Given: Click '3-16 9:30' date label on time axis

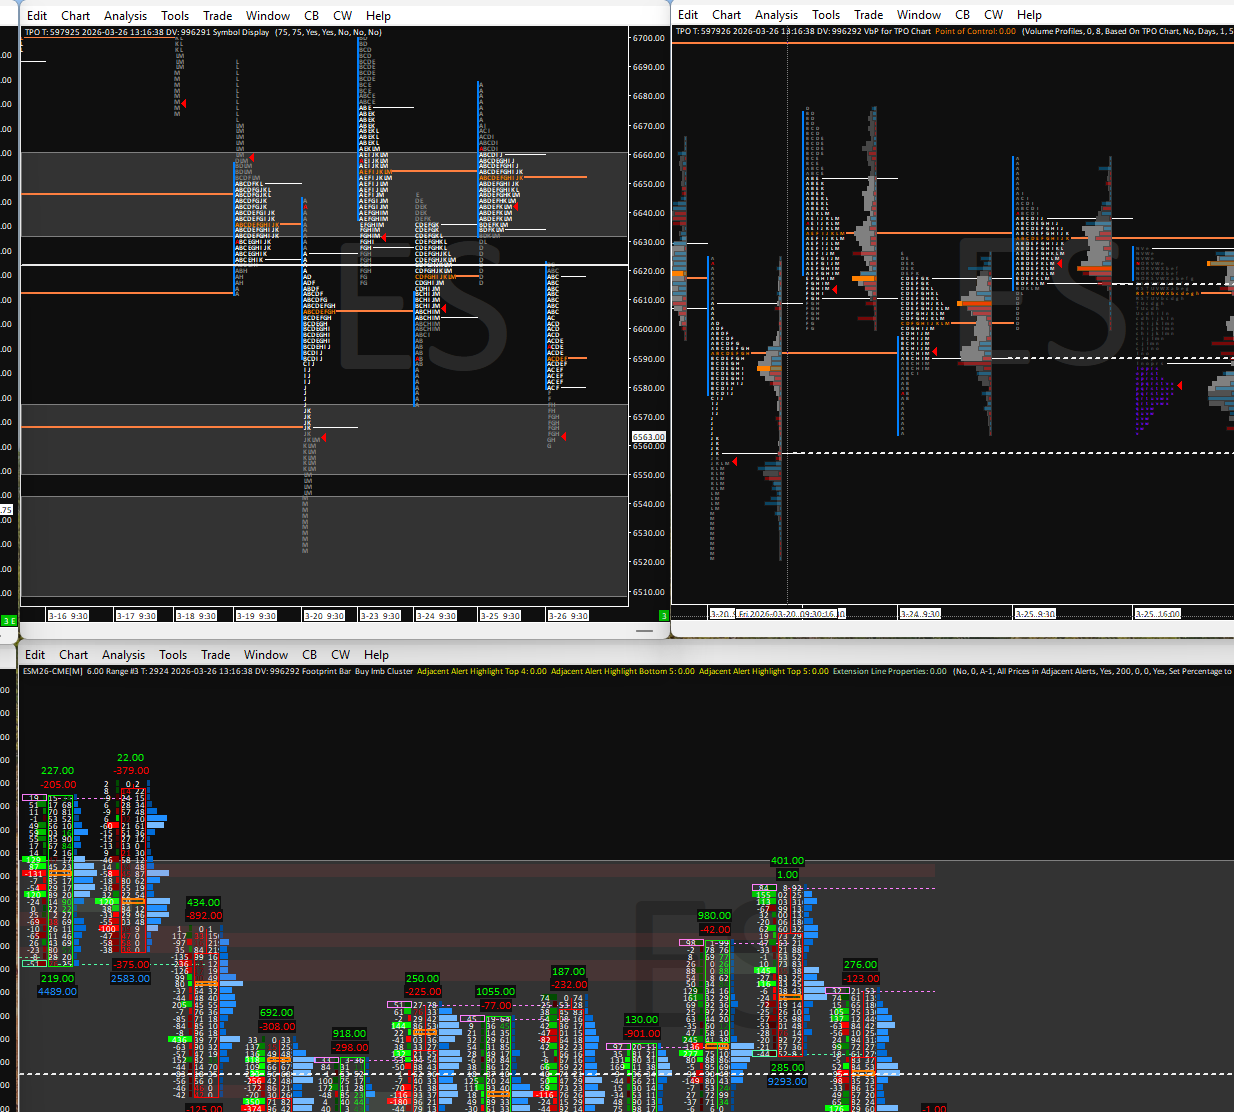Looking at the screenshot, I should [x=67, y=616].
